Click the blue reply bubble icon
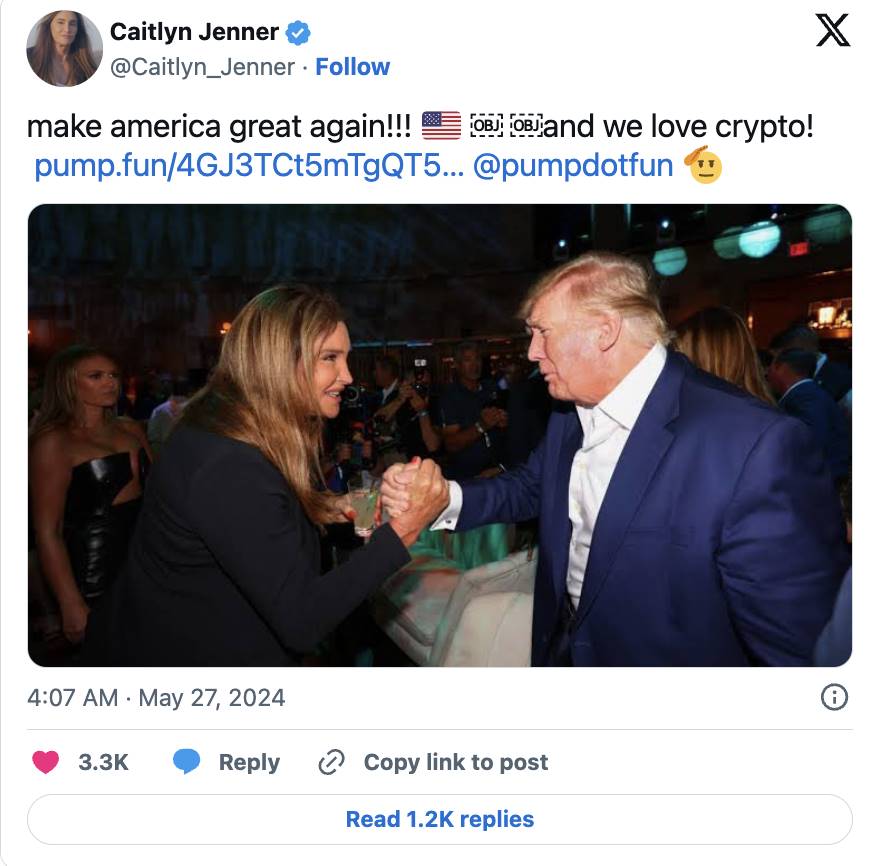872x866 pixels. [187, 762]
